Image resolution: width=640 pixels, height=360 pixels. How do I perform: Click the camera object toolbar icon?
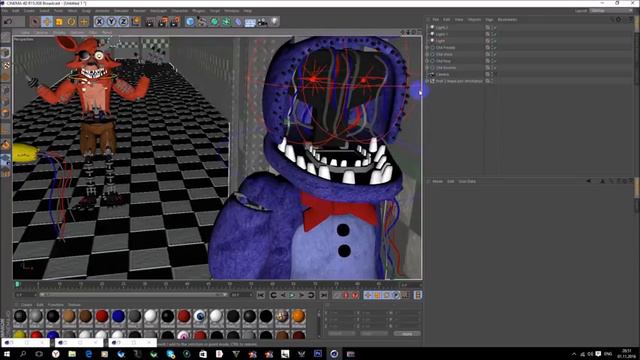pos(262,21)
